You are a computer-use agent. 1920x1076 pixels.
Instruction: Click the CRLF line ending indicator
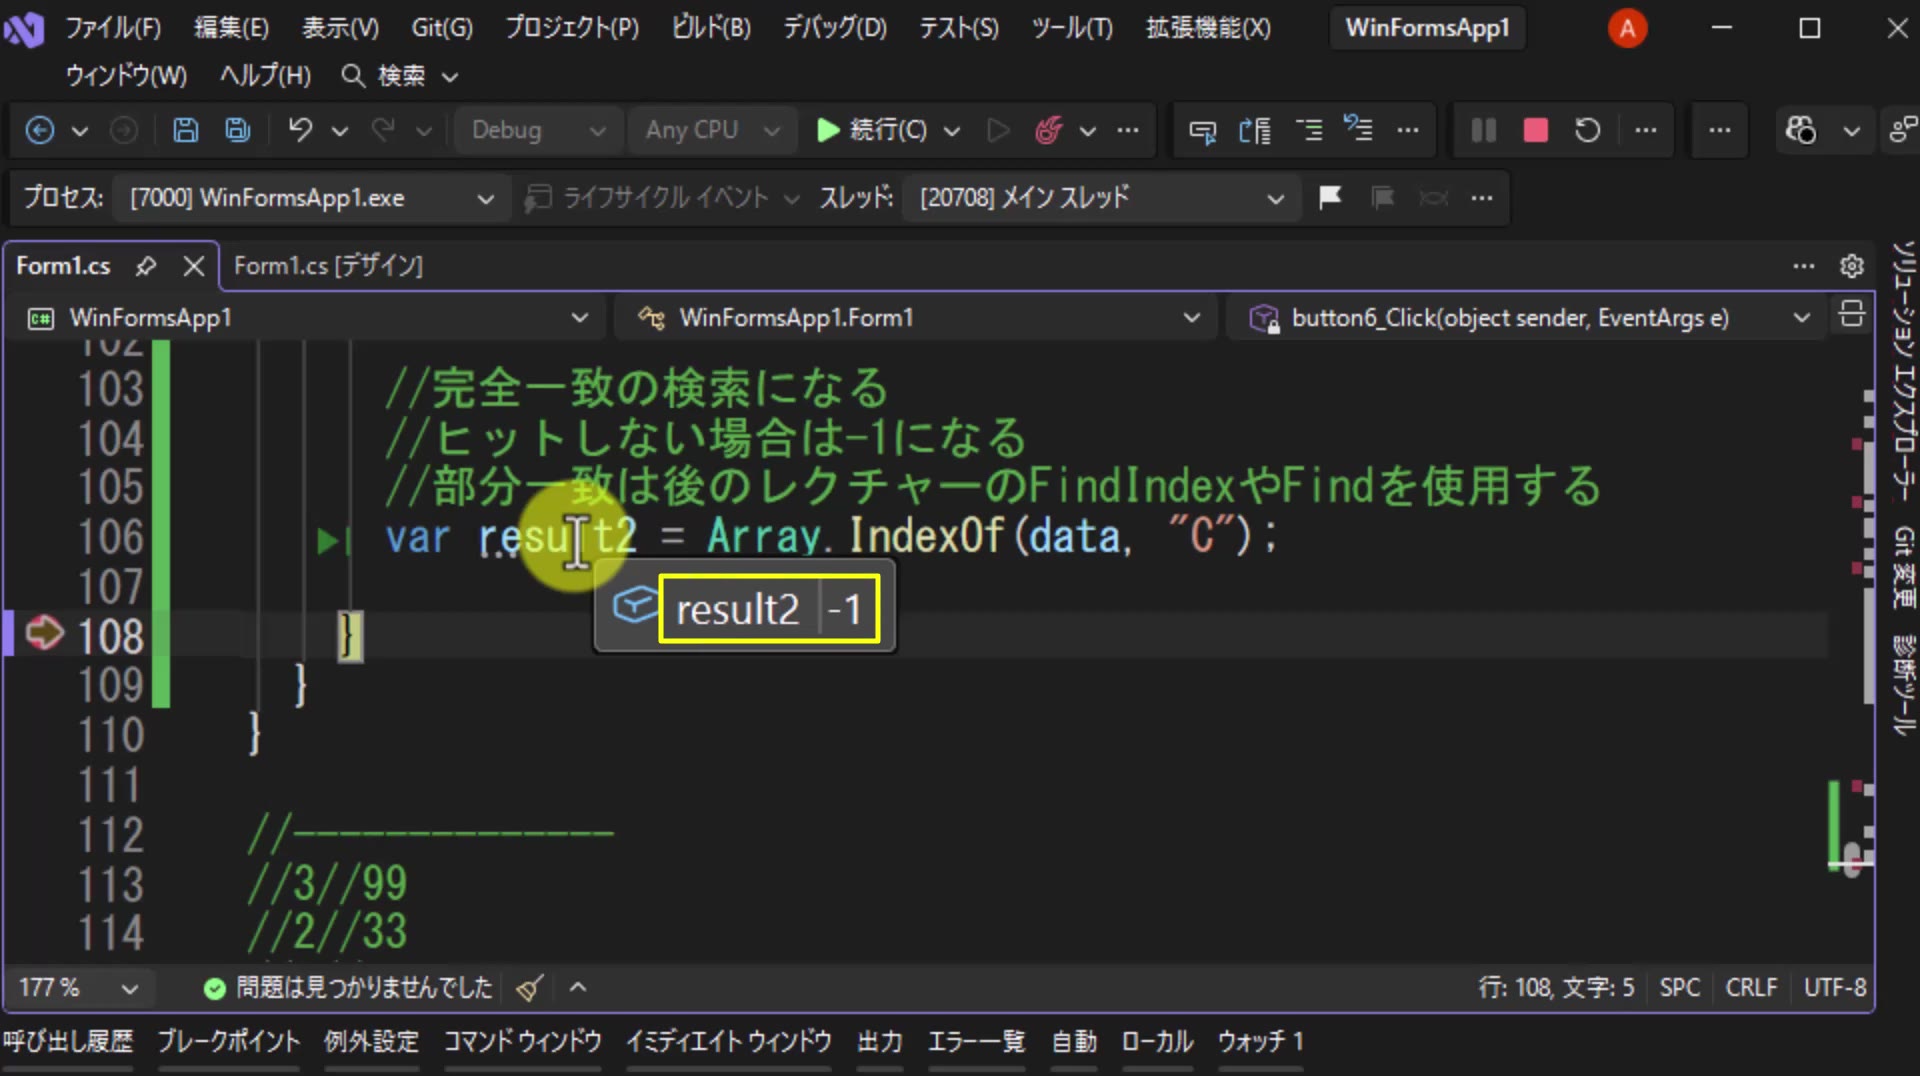point(1751,988)
